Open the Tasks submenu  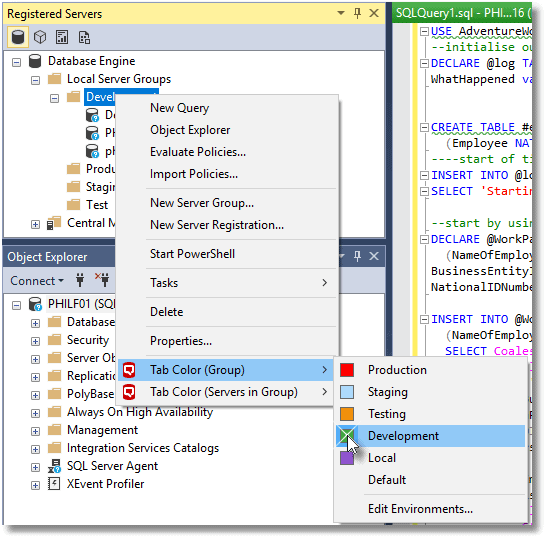click(x=227, y=283)
